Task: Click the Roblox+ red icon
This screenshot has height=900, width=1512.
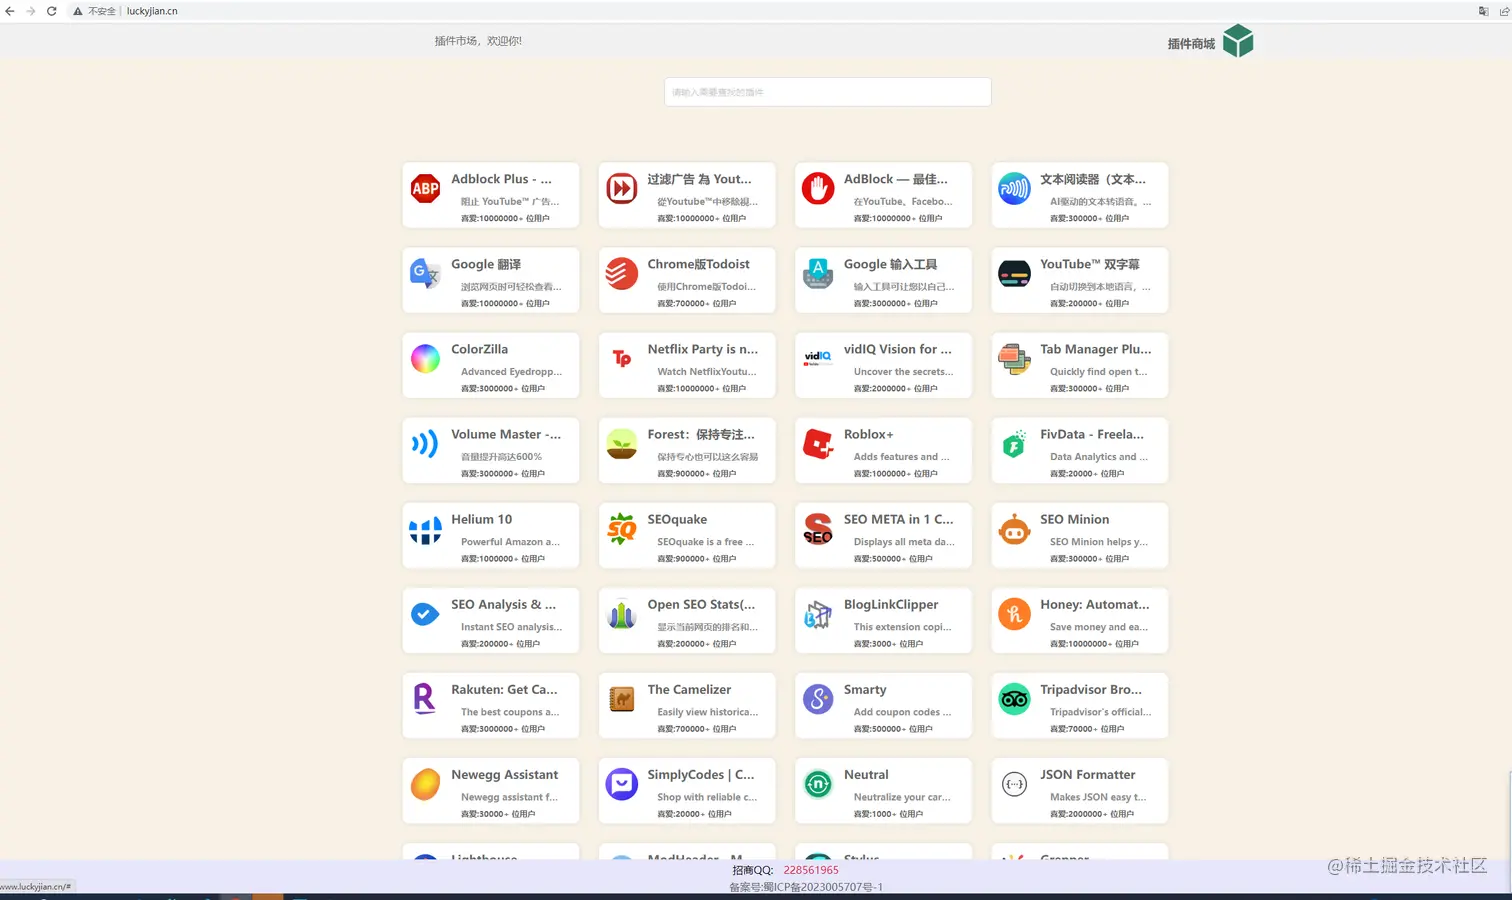Action: tap(818, 443)
